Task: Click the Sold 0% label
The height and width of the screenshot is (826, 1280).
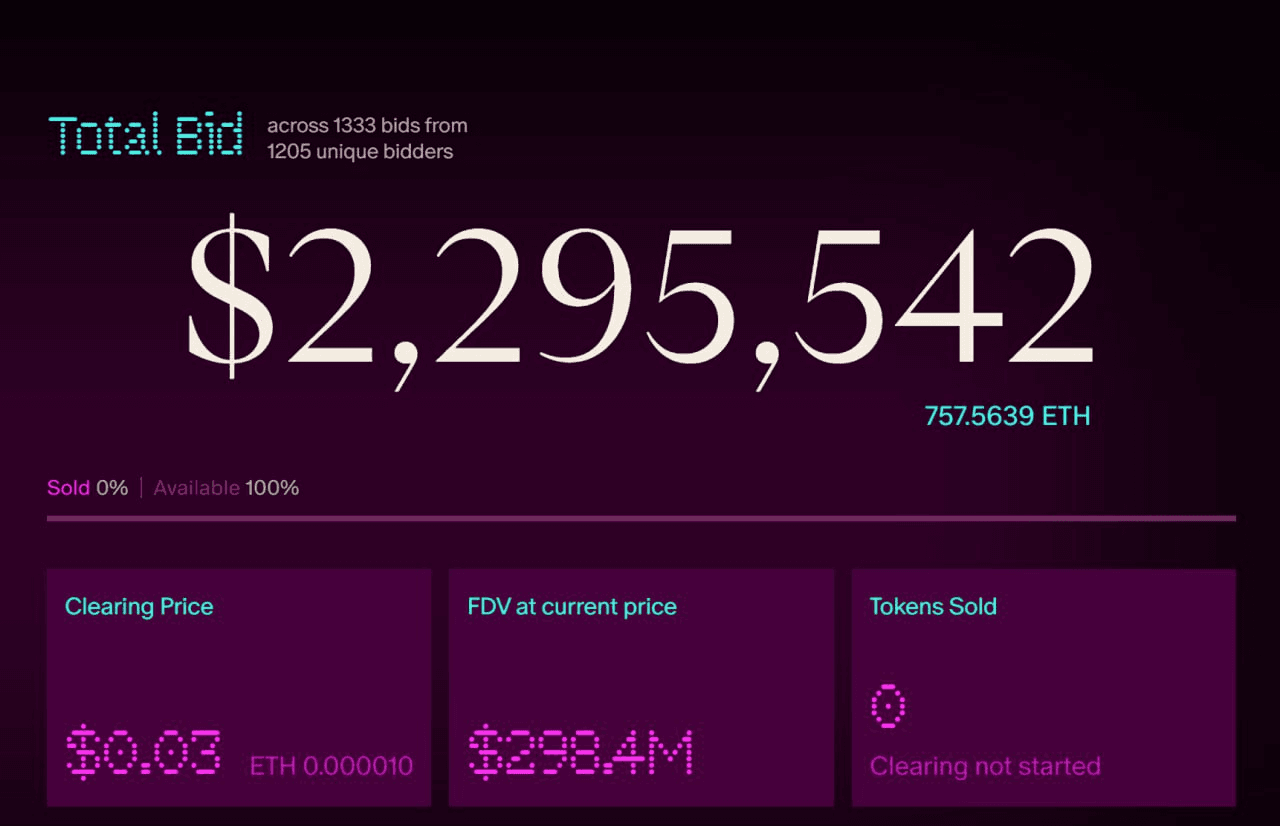Action: pyautogui.click(x=88, y=488)
